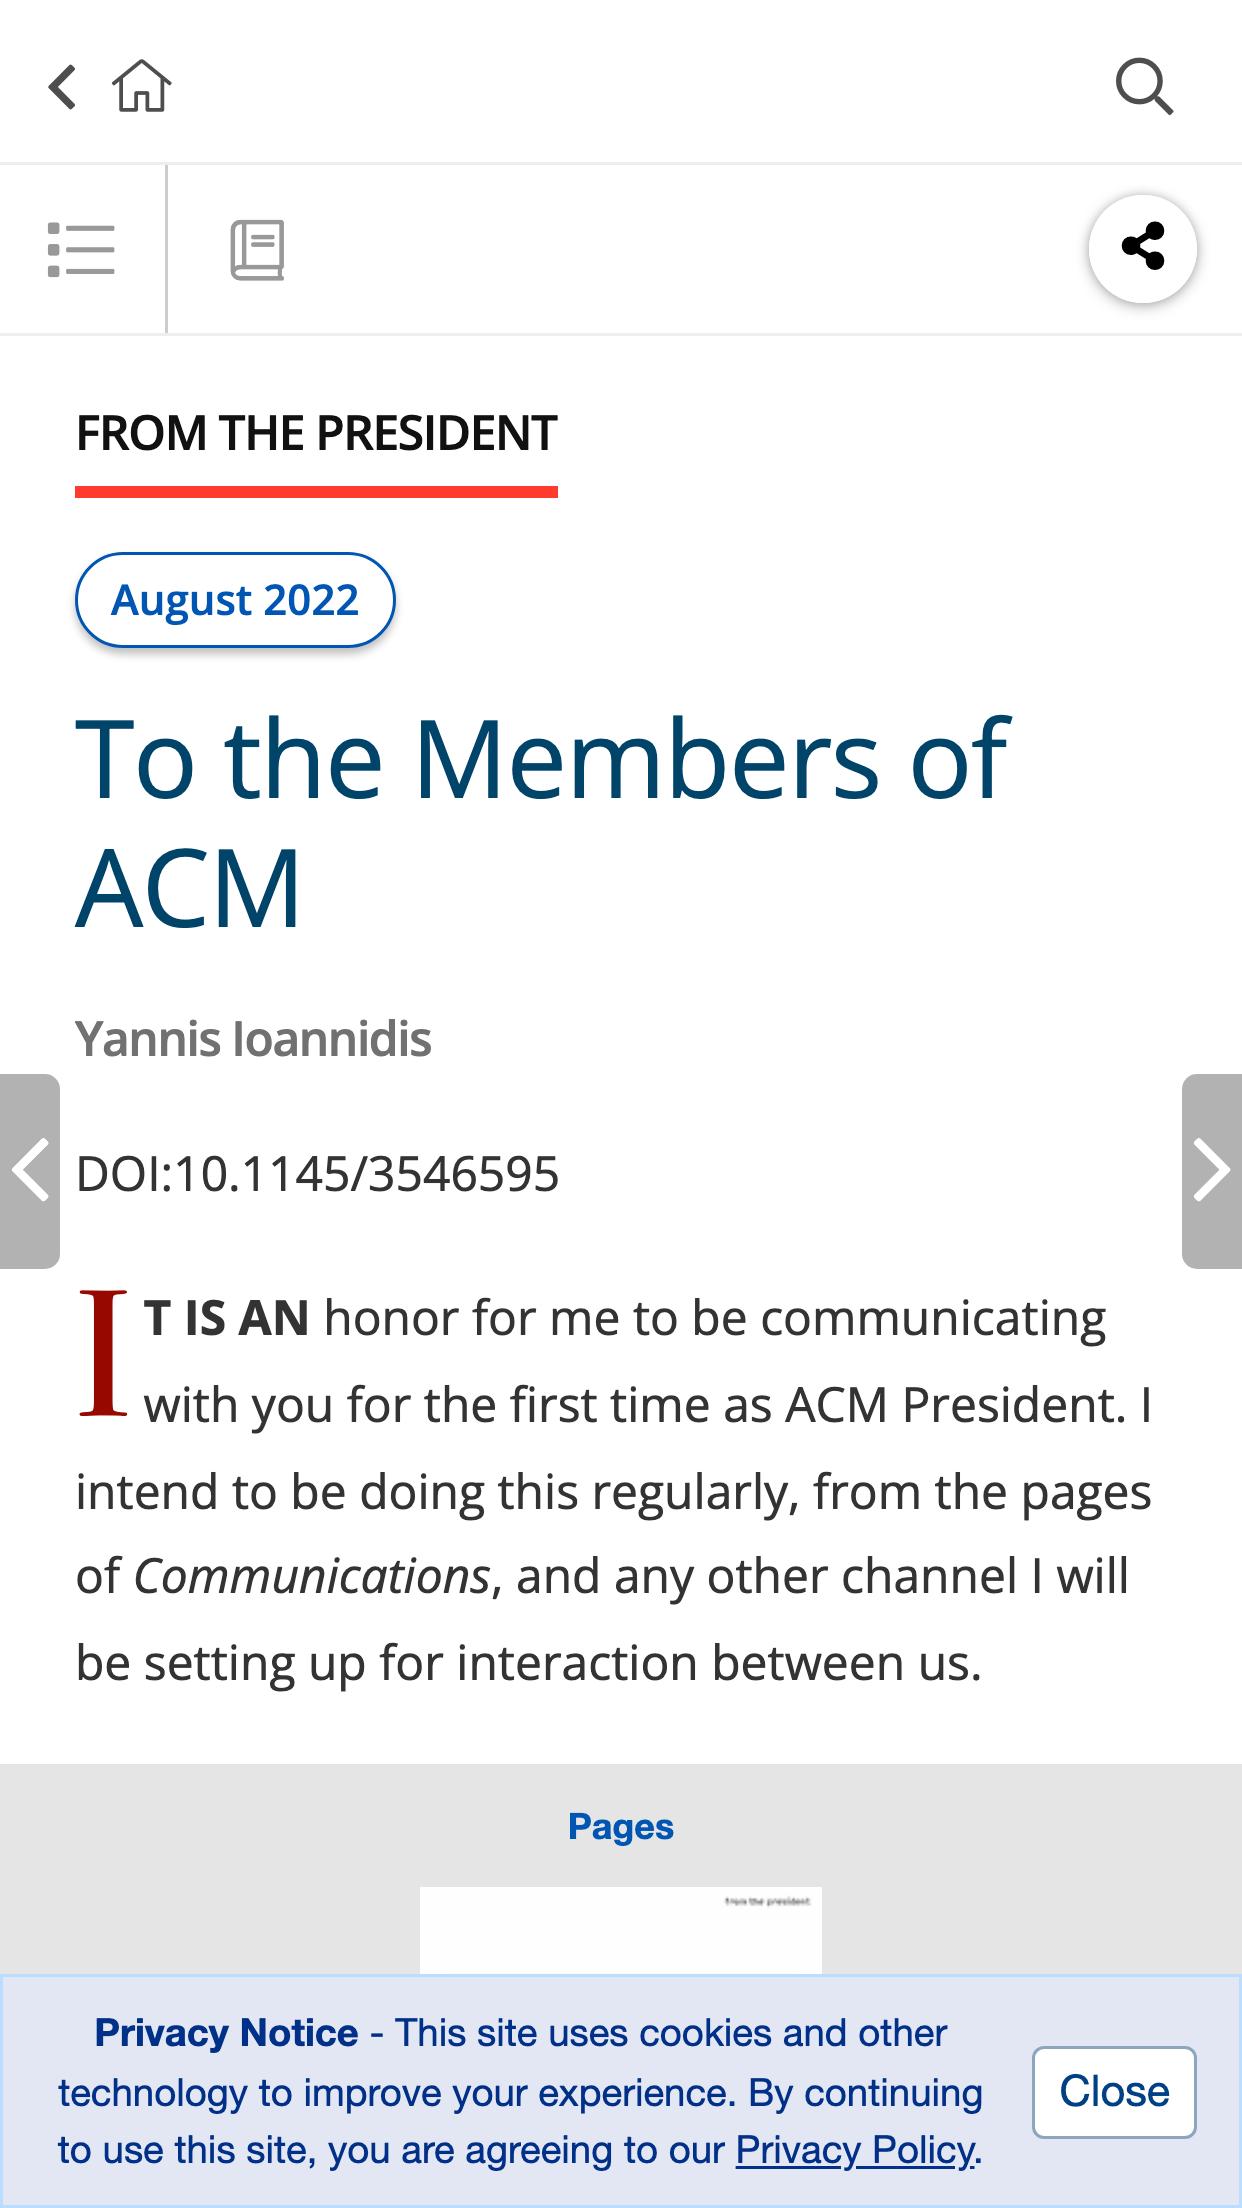Go to the home page icon
Screen dimensions: 1242x2208
[x=142, y=87]
